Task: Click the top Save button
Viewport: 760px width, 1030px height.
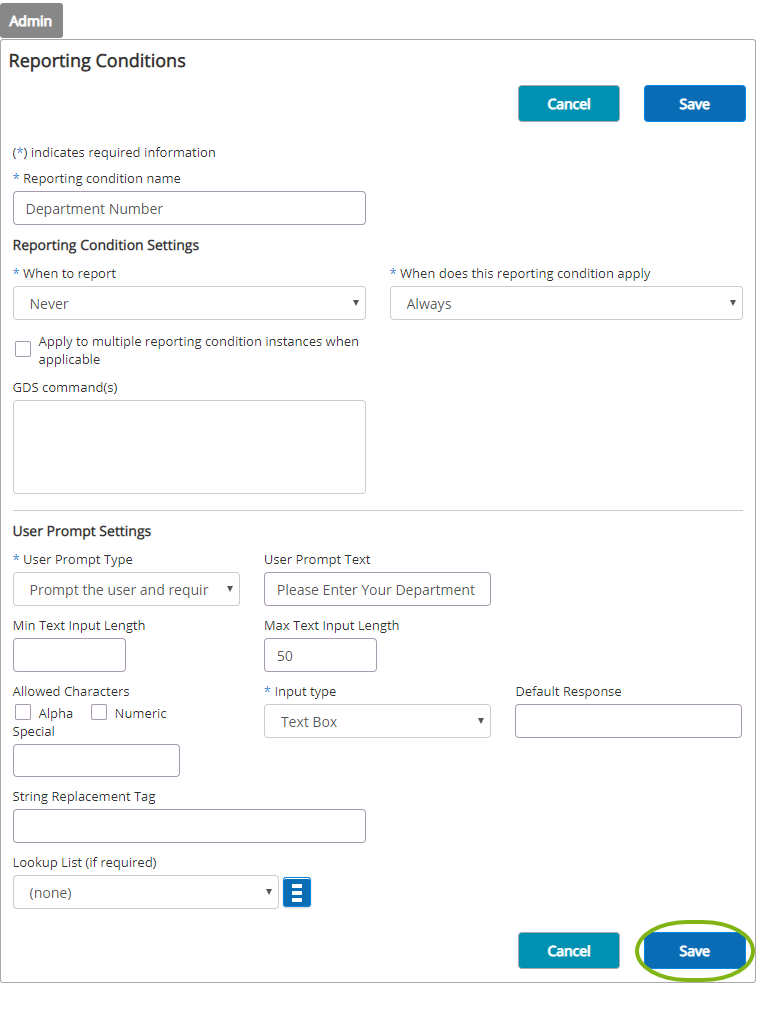Action: coord(694,104)
